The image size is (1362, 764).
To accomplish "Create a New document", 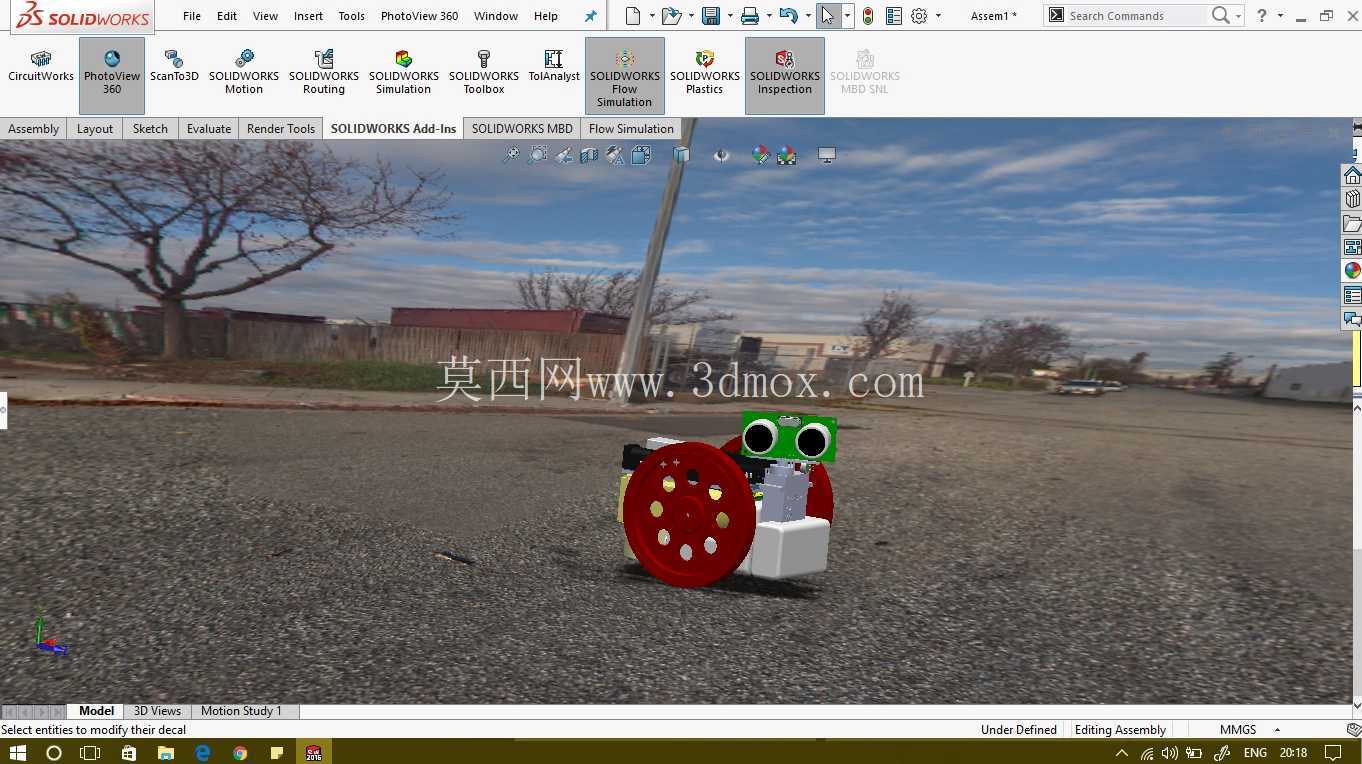I will point(632,16).
